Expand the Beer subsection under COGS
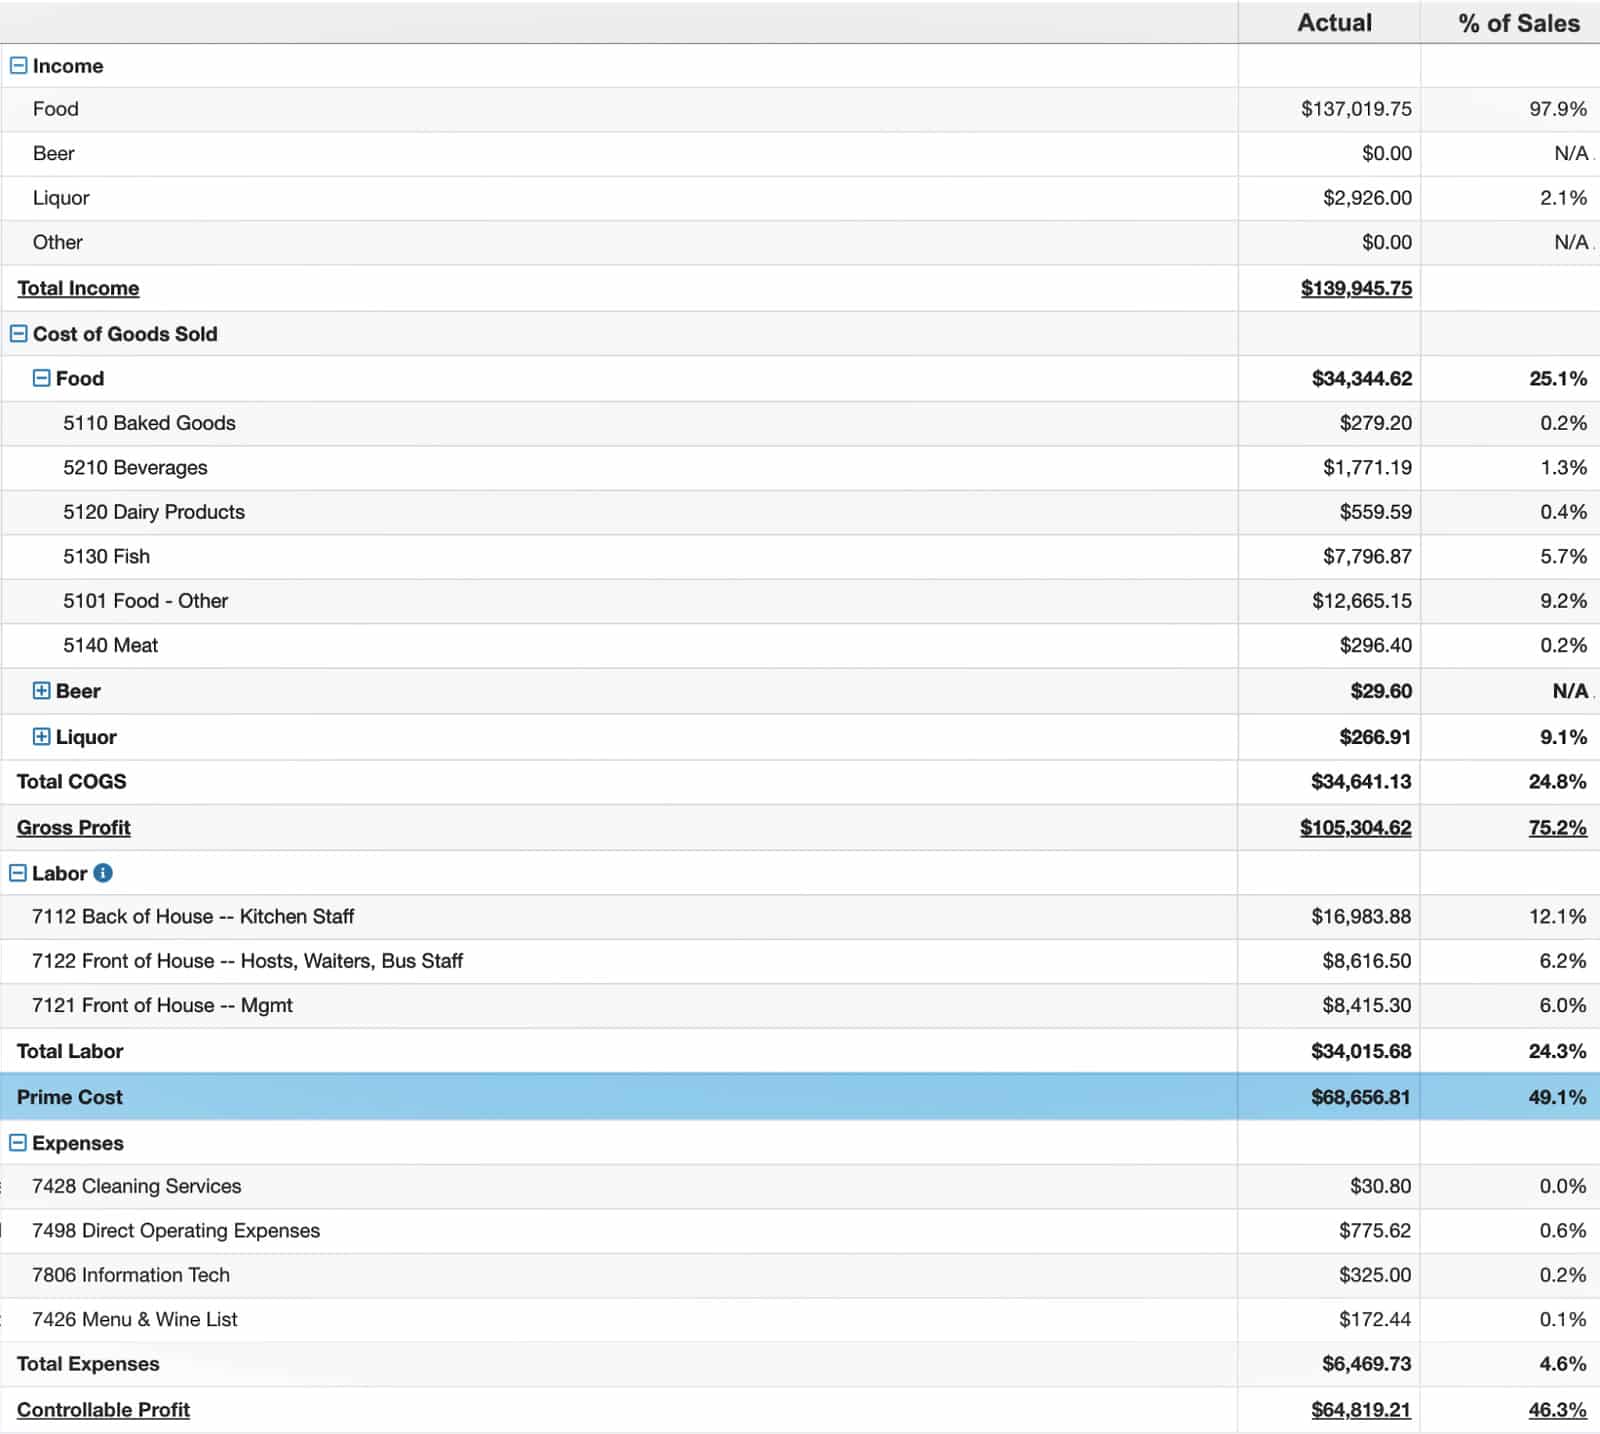The image size is (1600, 1434). (x=41, y=691)
